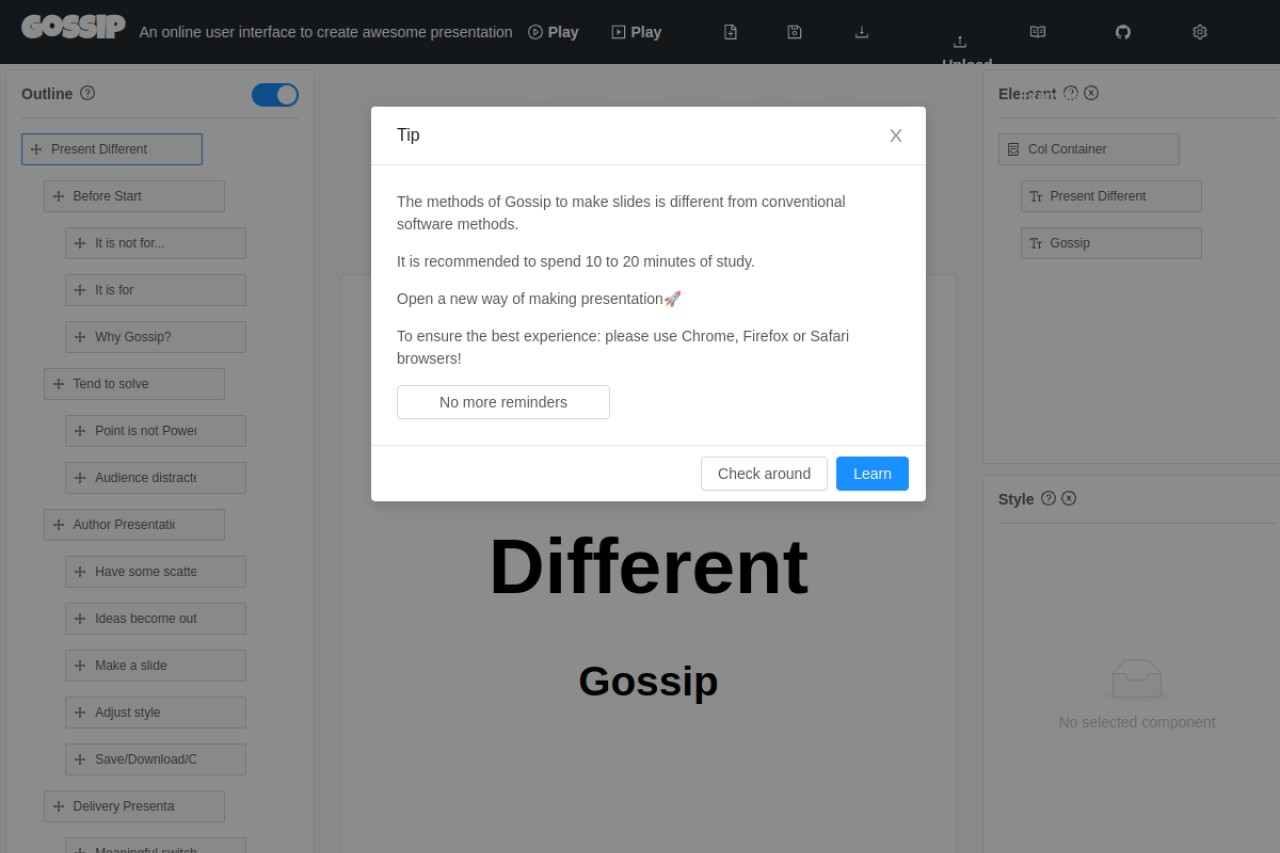The image size is (1280, 853).
Task: Click the Tip dialog title text
Action: click(408, 135)
